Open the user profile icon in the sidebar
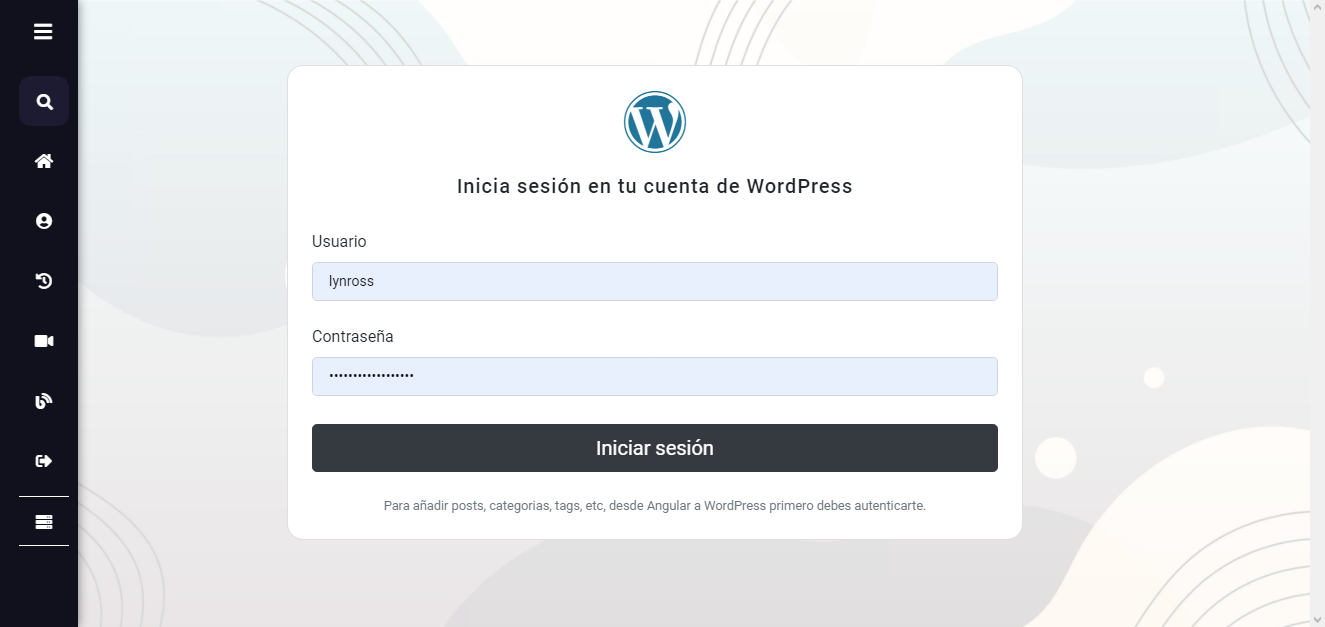Viewport: 1325px width, 627px height. pos(44,221)
